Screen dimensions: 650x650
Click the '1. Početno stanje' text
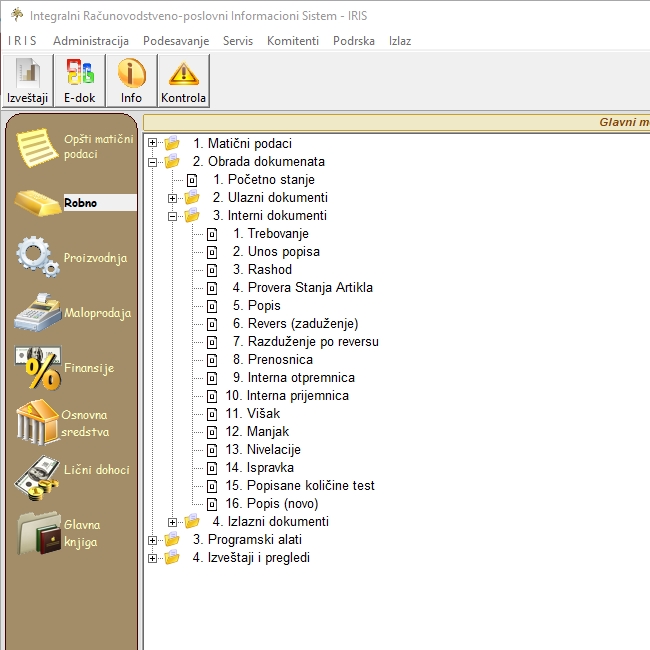click(x=264, y=179)
